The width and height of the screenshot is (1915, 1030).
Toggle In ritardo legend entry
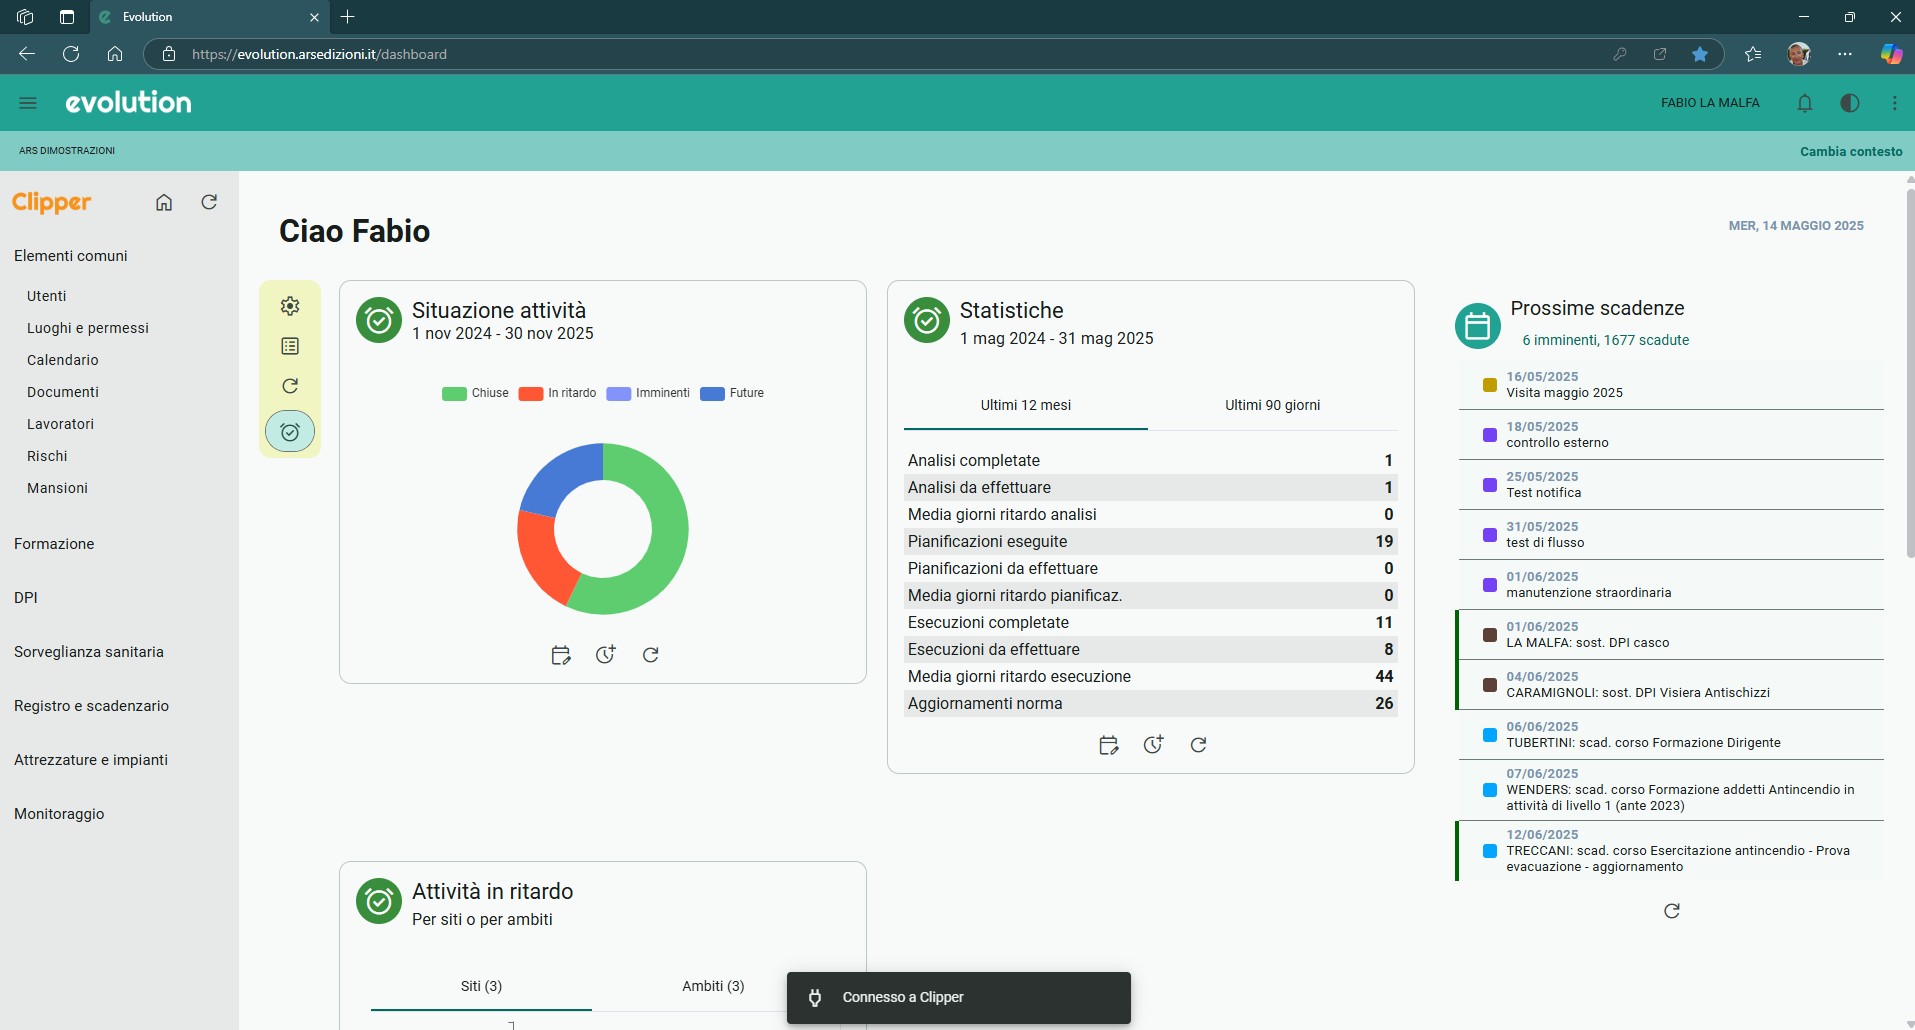(x=557, y=393)
